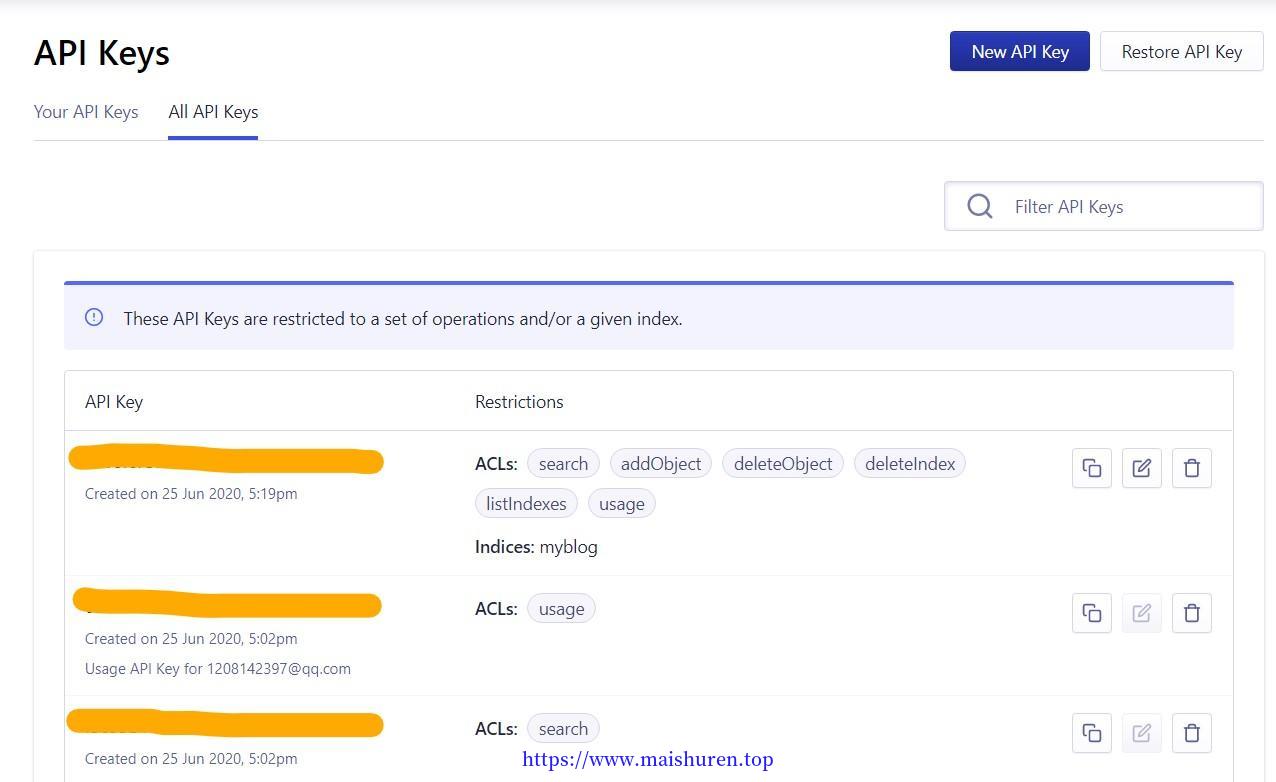Copy the Usage API Key for 1208142397@qq.com
The height and width of the screenshot is (782, 1276).
[x=1092, y=613]
